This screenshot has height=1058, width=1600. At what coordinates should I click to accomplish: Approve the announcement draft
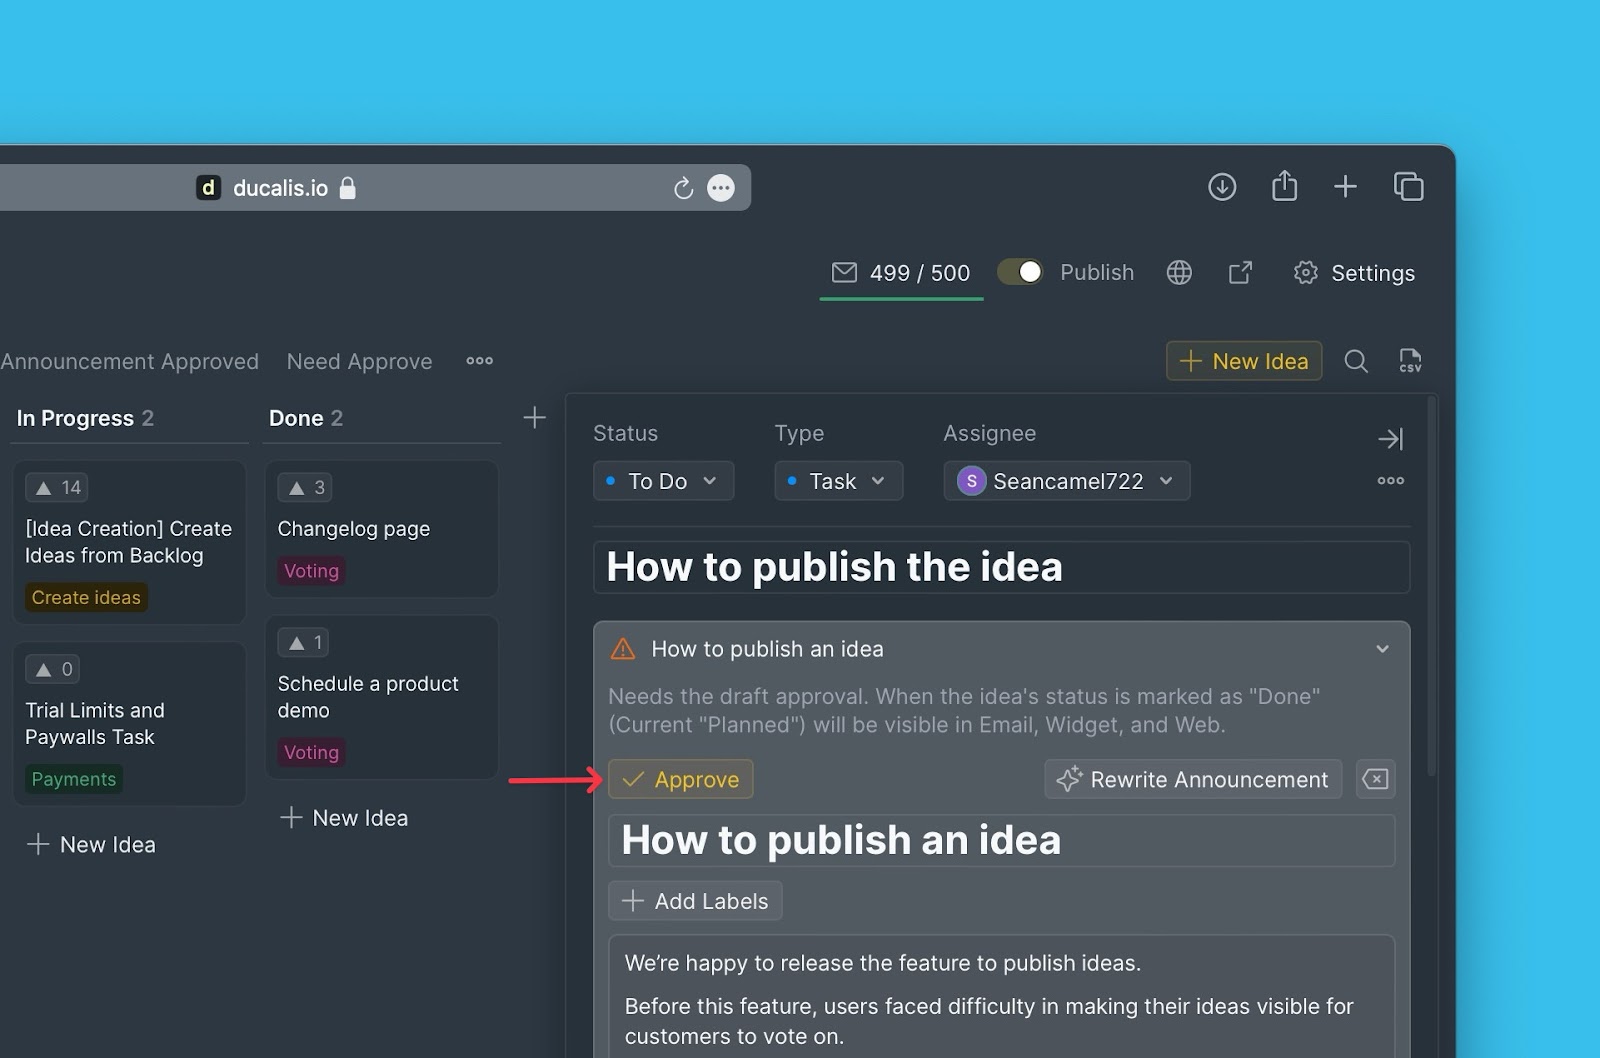pos(681,779)
